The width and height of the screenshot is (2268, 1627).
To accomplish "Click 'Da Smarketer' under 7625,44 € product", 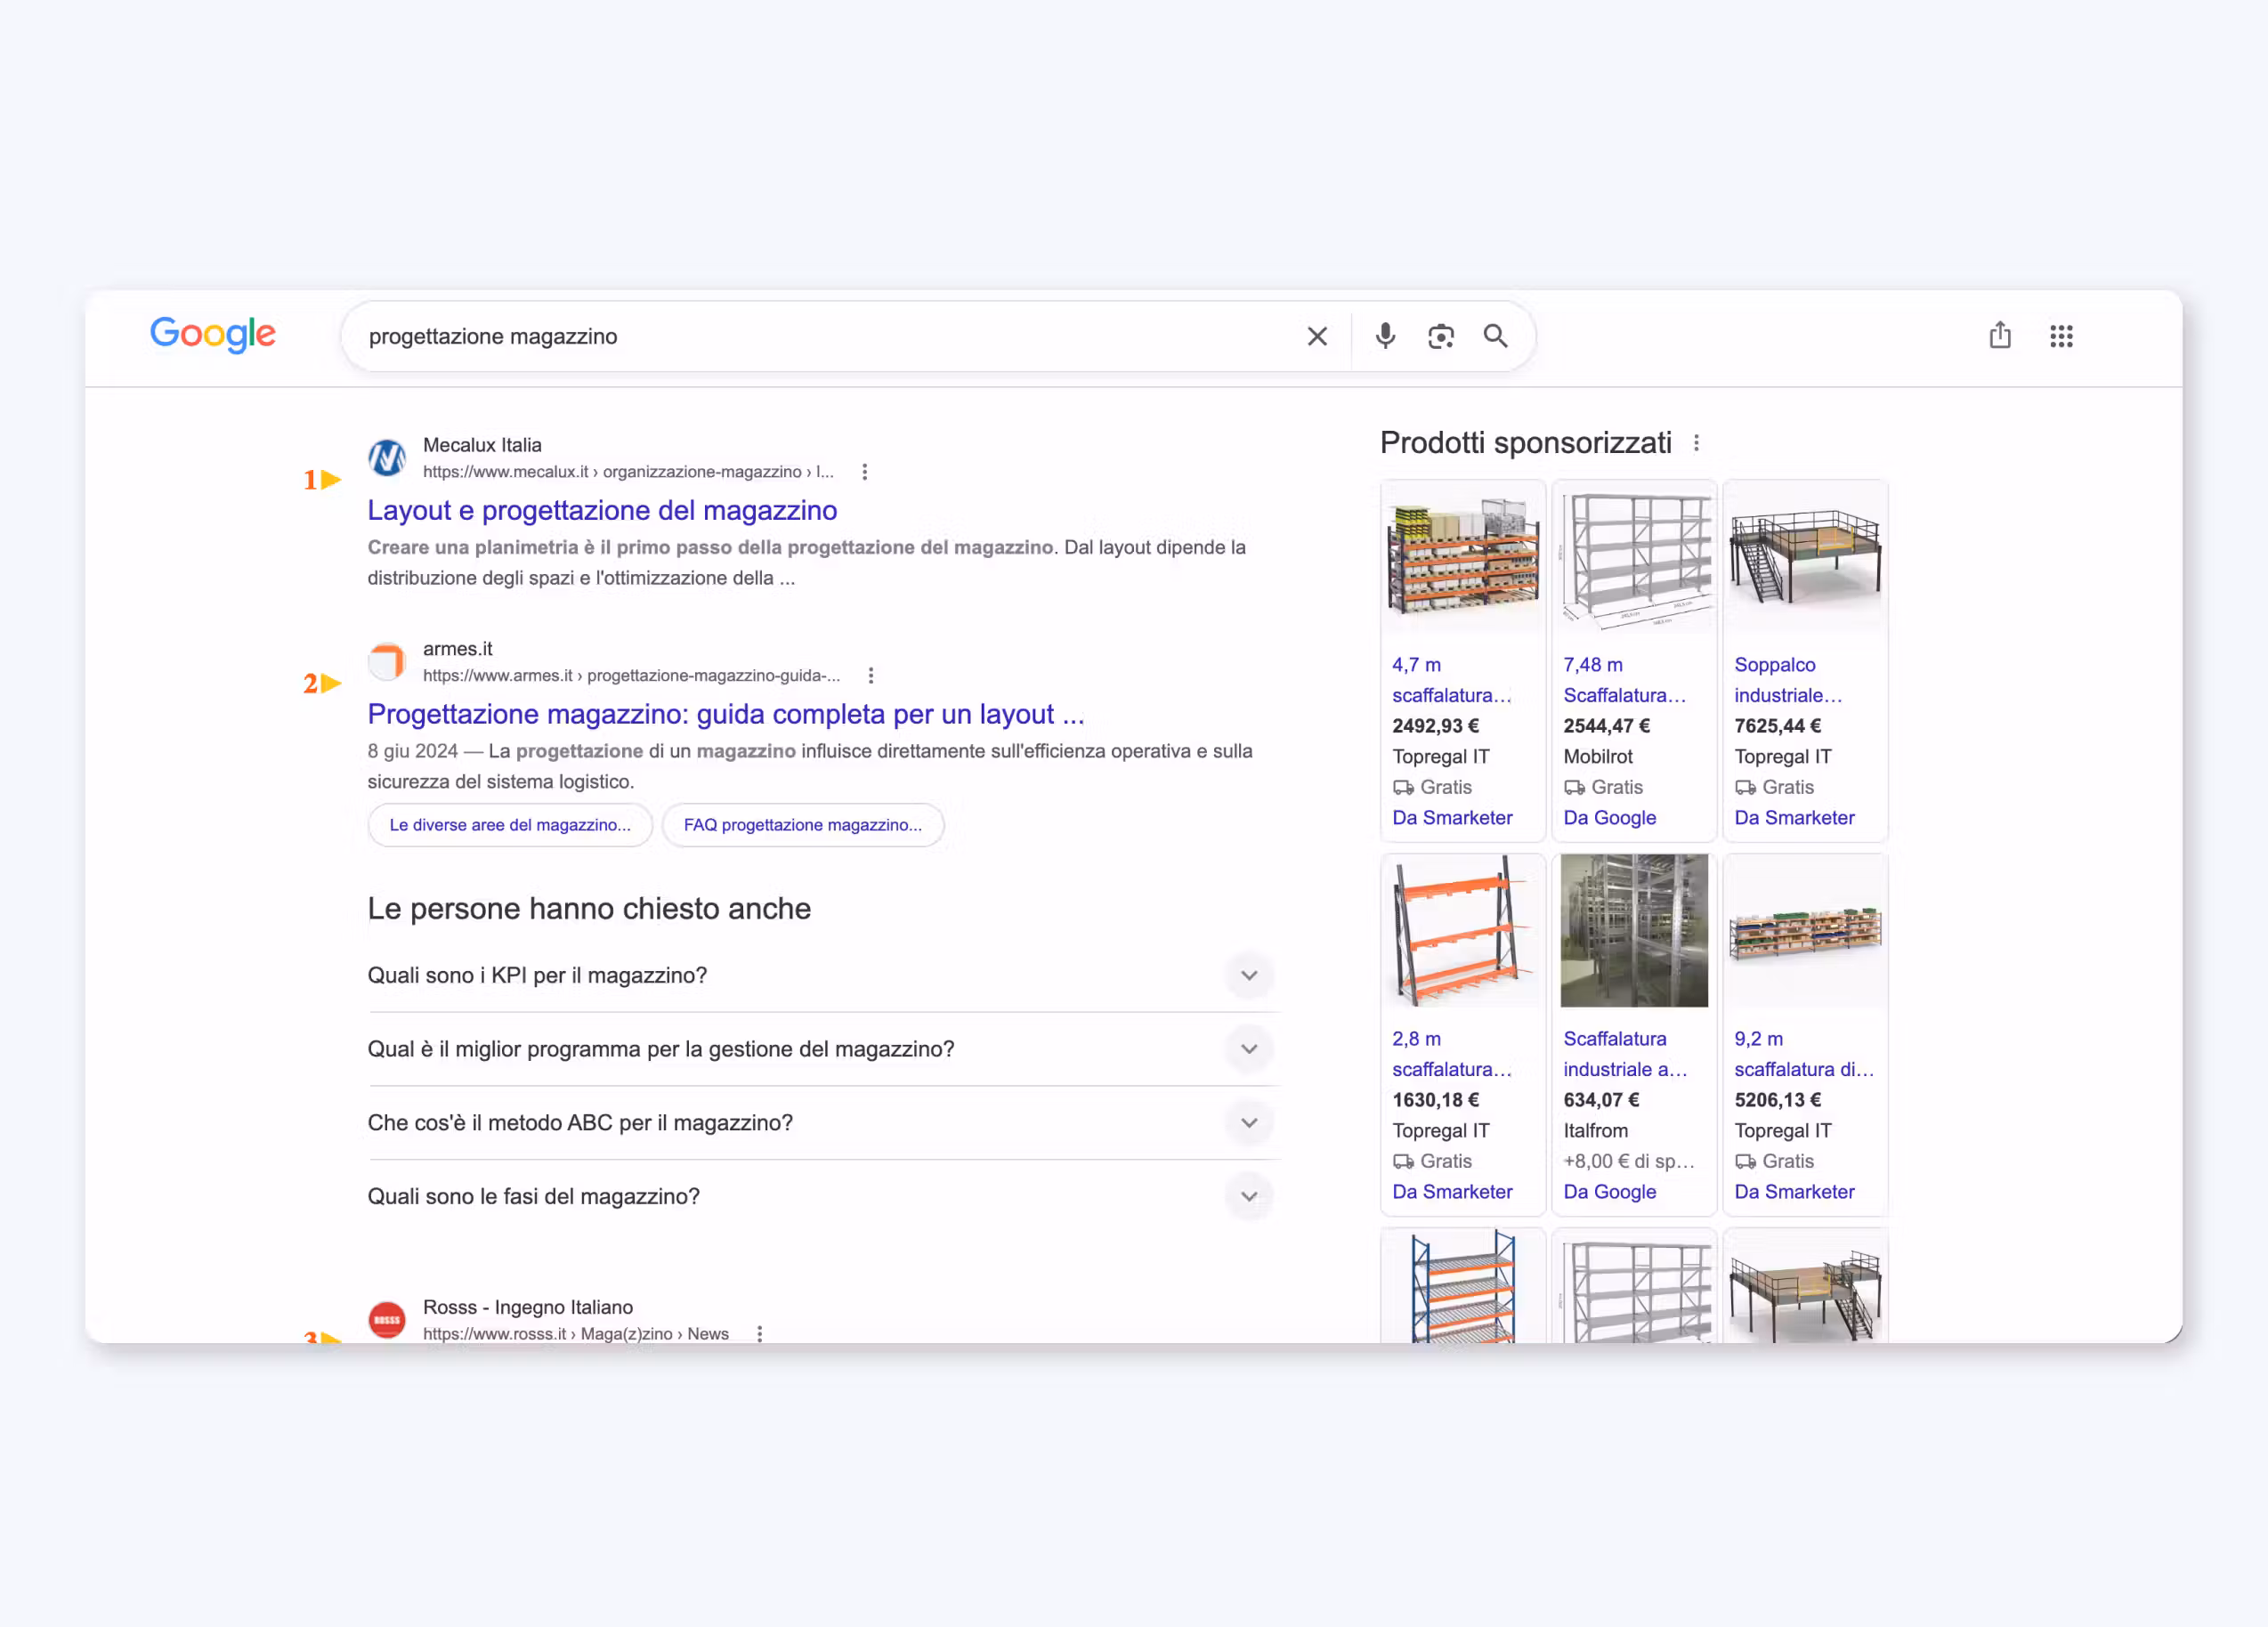I will pyautogui.click(x=1794, y=818).
